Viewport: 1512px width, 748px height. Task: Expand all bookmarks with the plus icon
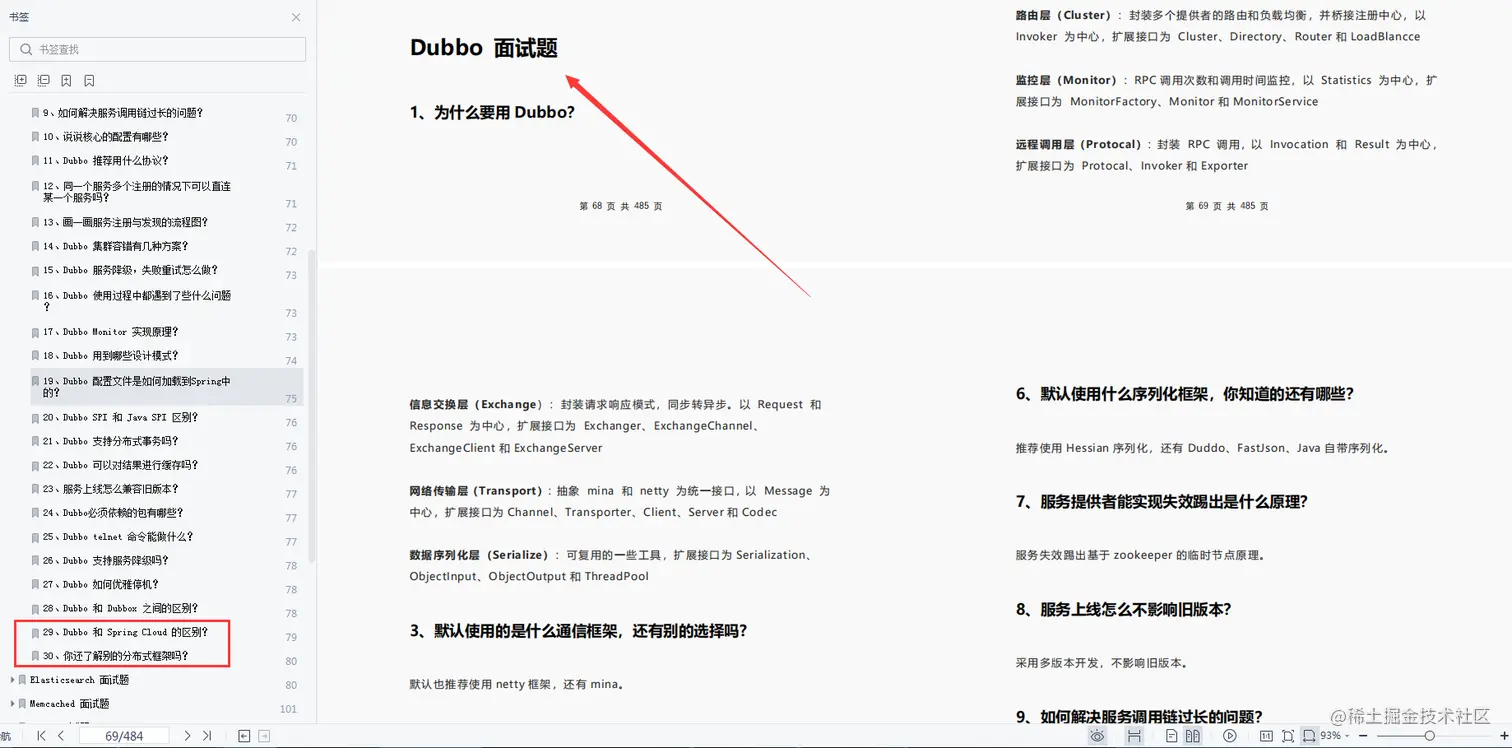point(20,80)
